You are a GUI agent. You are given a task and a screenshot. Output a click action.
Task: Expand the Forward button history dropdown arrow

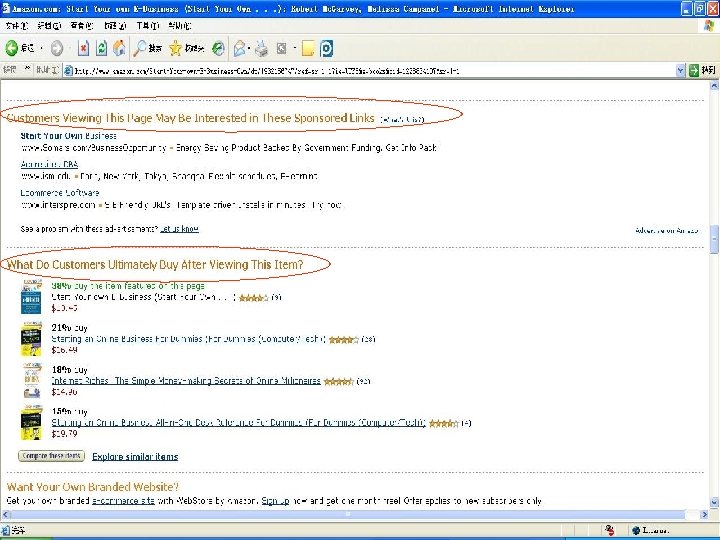tap(69, 48)
